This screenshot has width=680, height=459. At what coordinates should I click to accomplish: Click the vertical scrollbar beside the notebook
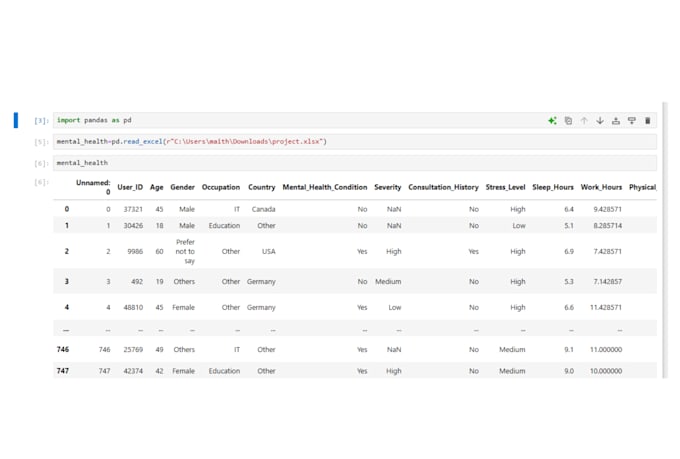click(x=665, y=241)
